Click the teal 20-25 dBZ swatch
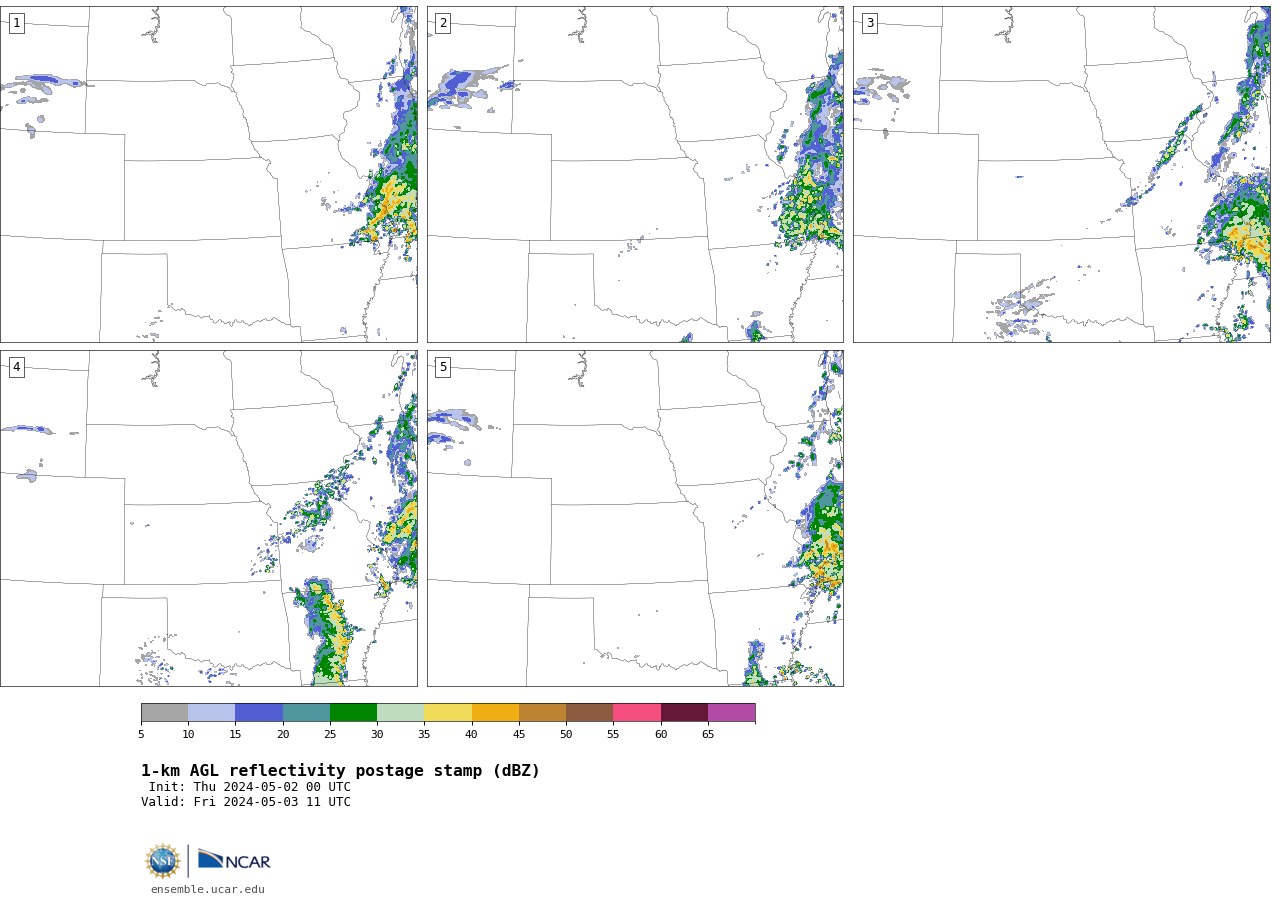The height and width of the screenshot is (901, 1280). tap(306, 712)
